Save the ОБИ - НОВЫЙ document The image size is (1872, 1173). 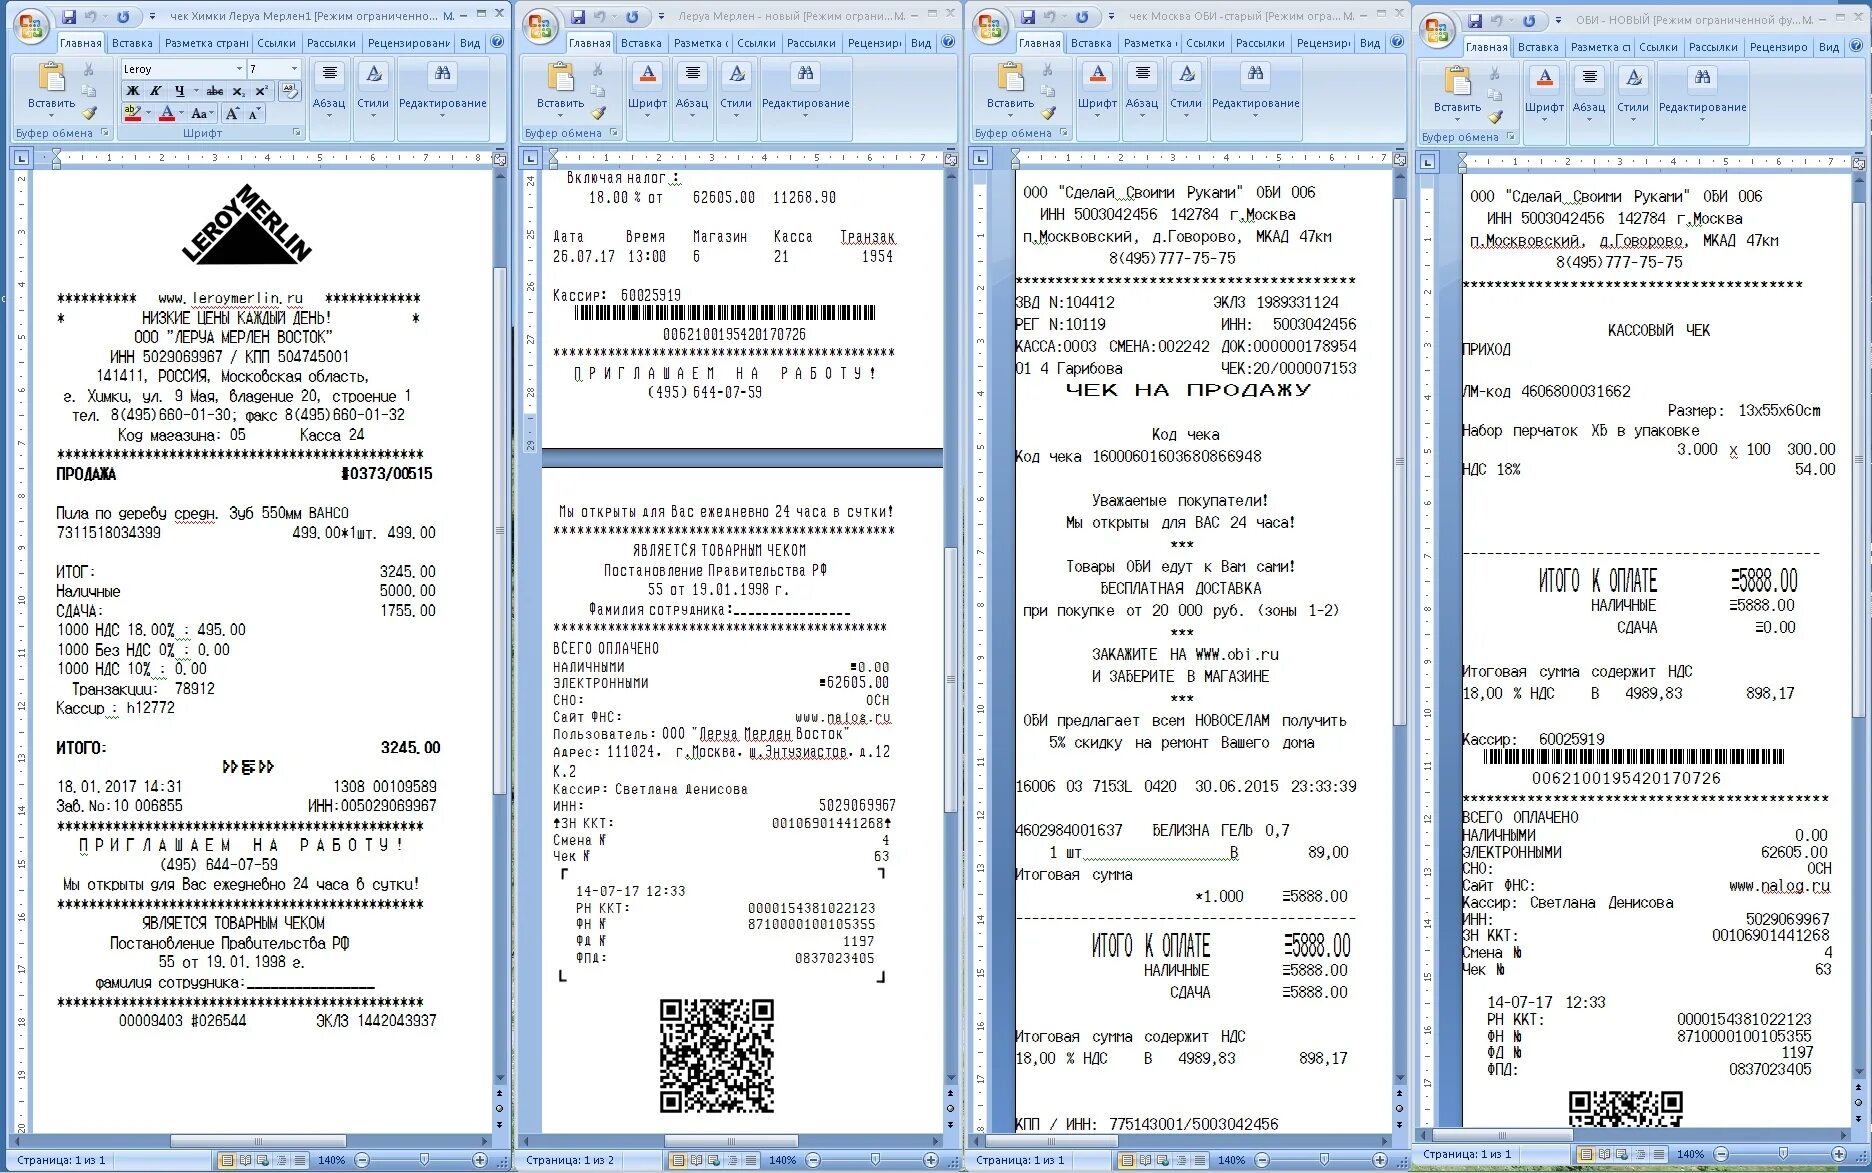pos(1475,21)
